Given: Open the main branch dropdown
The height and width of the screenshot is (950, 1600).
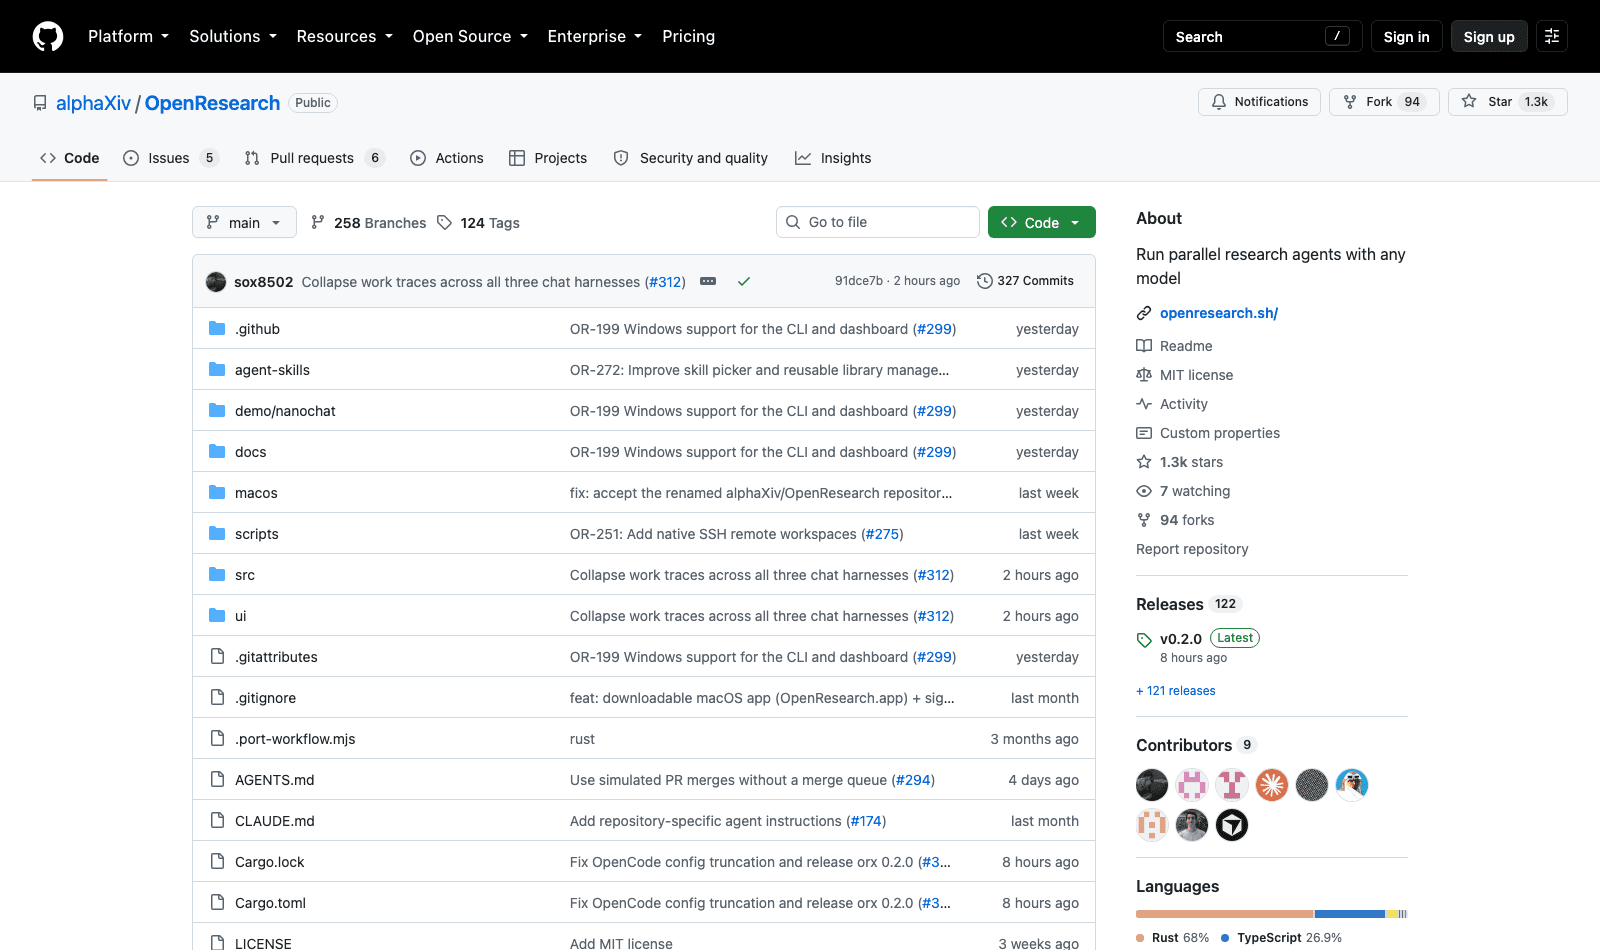Looking at the screenshot, I should coord(244,222).
